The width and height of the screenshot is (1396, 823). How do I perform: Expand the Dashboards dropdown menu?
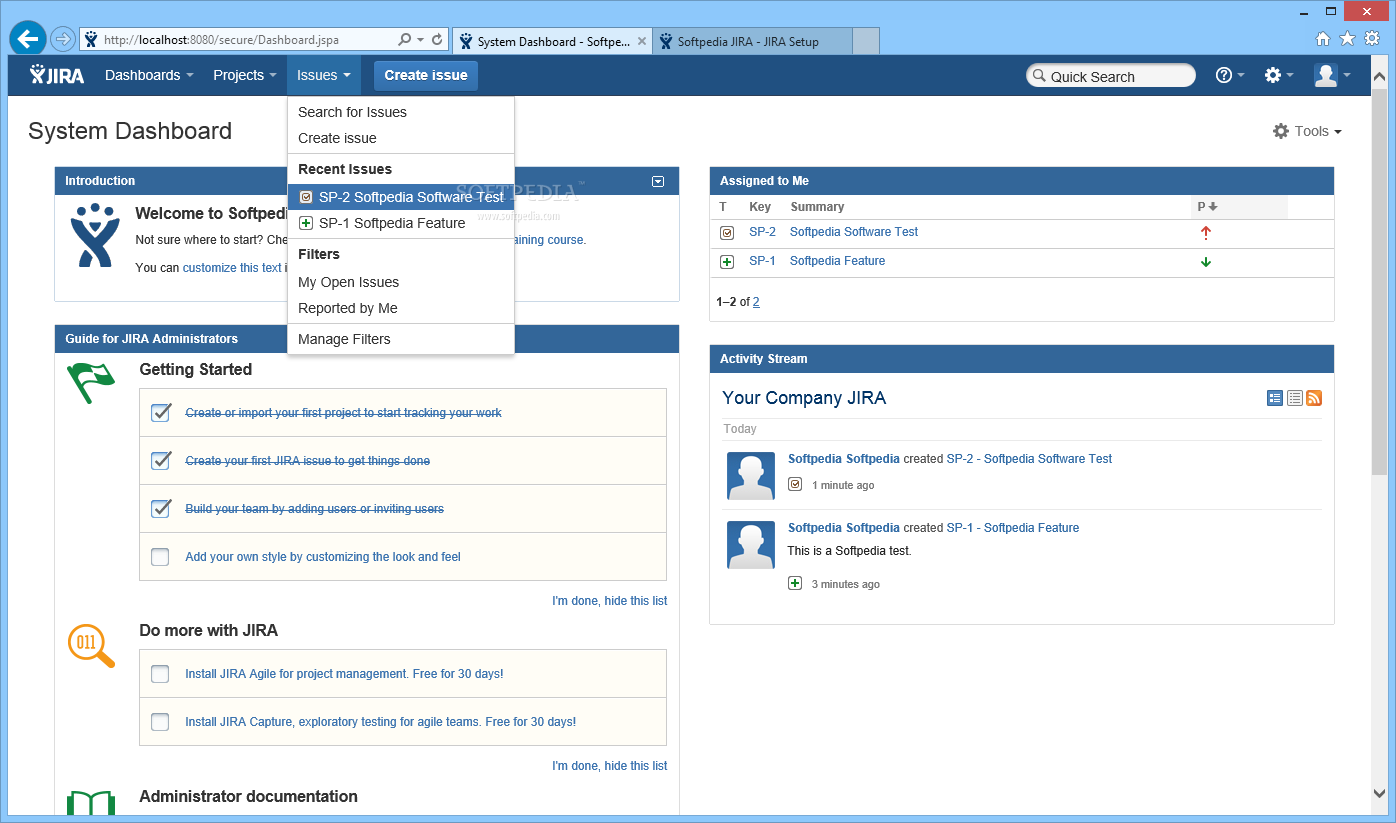coord(149,75)
